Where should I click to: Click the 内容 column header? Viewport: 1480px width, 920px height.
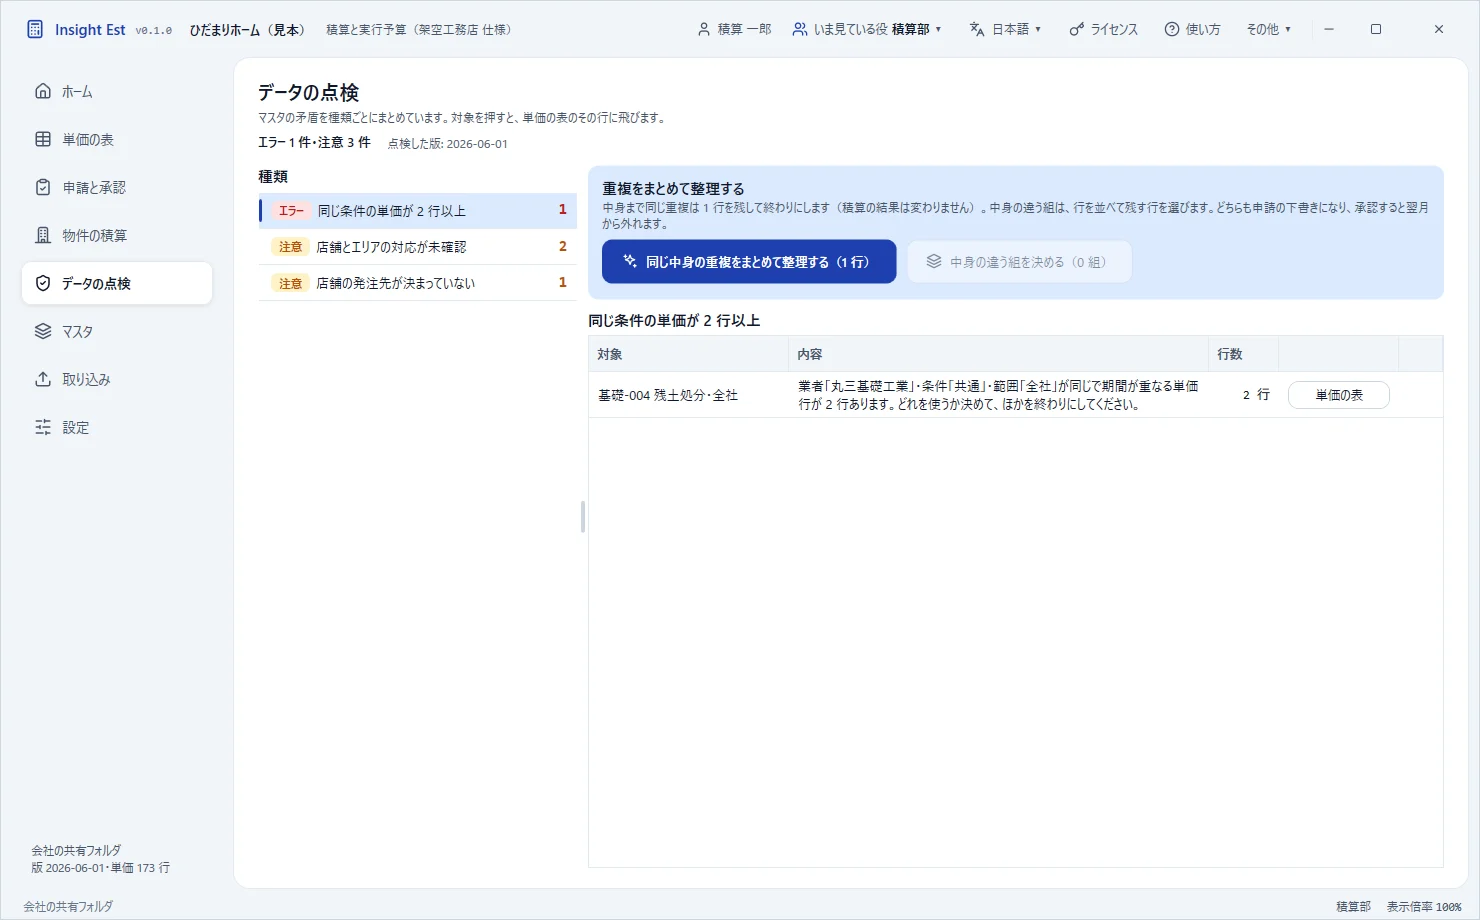[999, 354]
